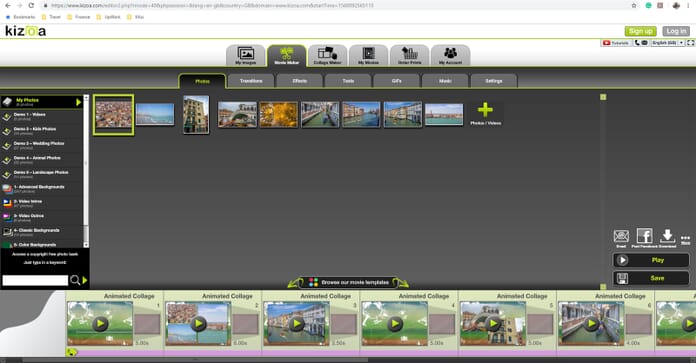696x363 pixels.
Task: Open the My Images section
Action: 245,55
